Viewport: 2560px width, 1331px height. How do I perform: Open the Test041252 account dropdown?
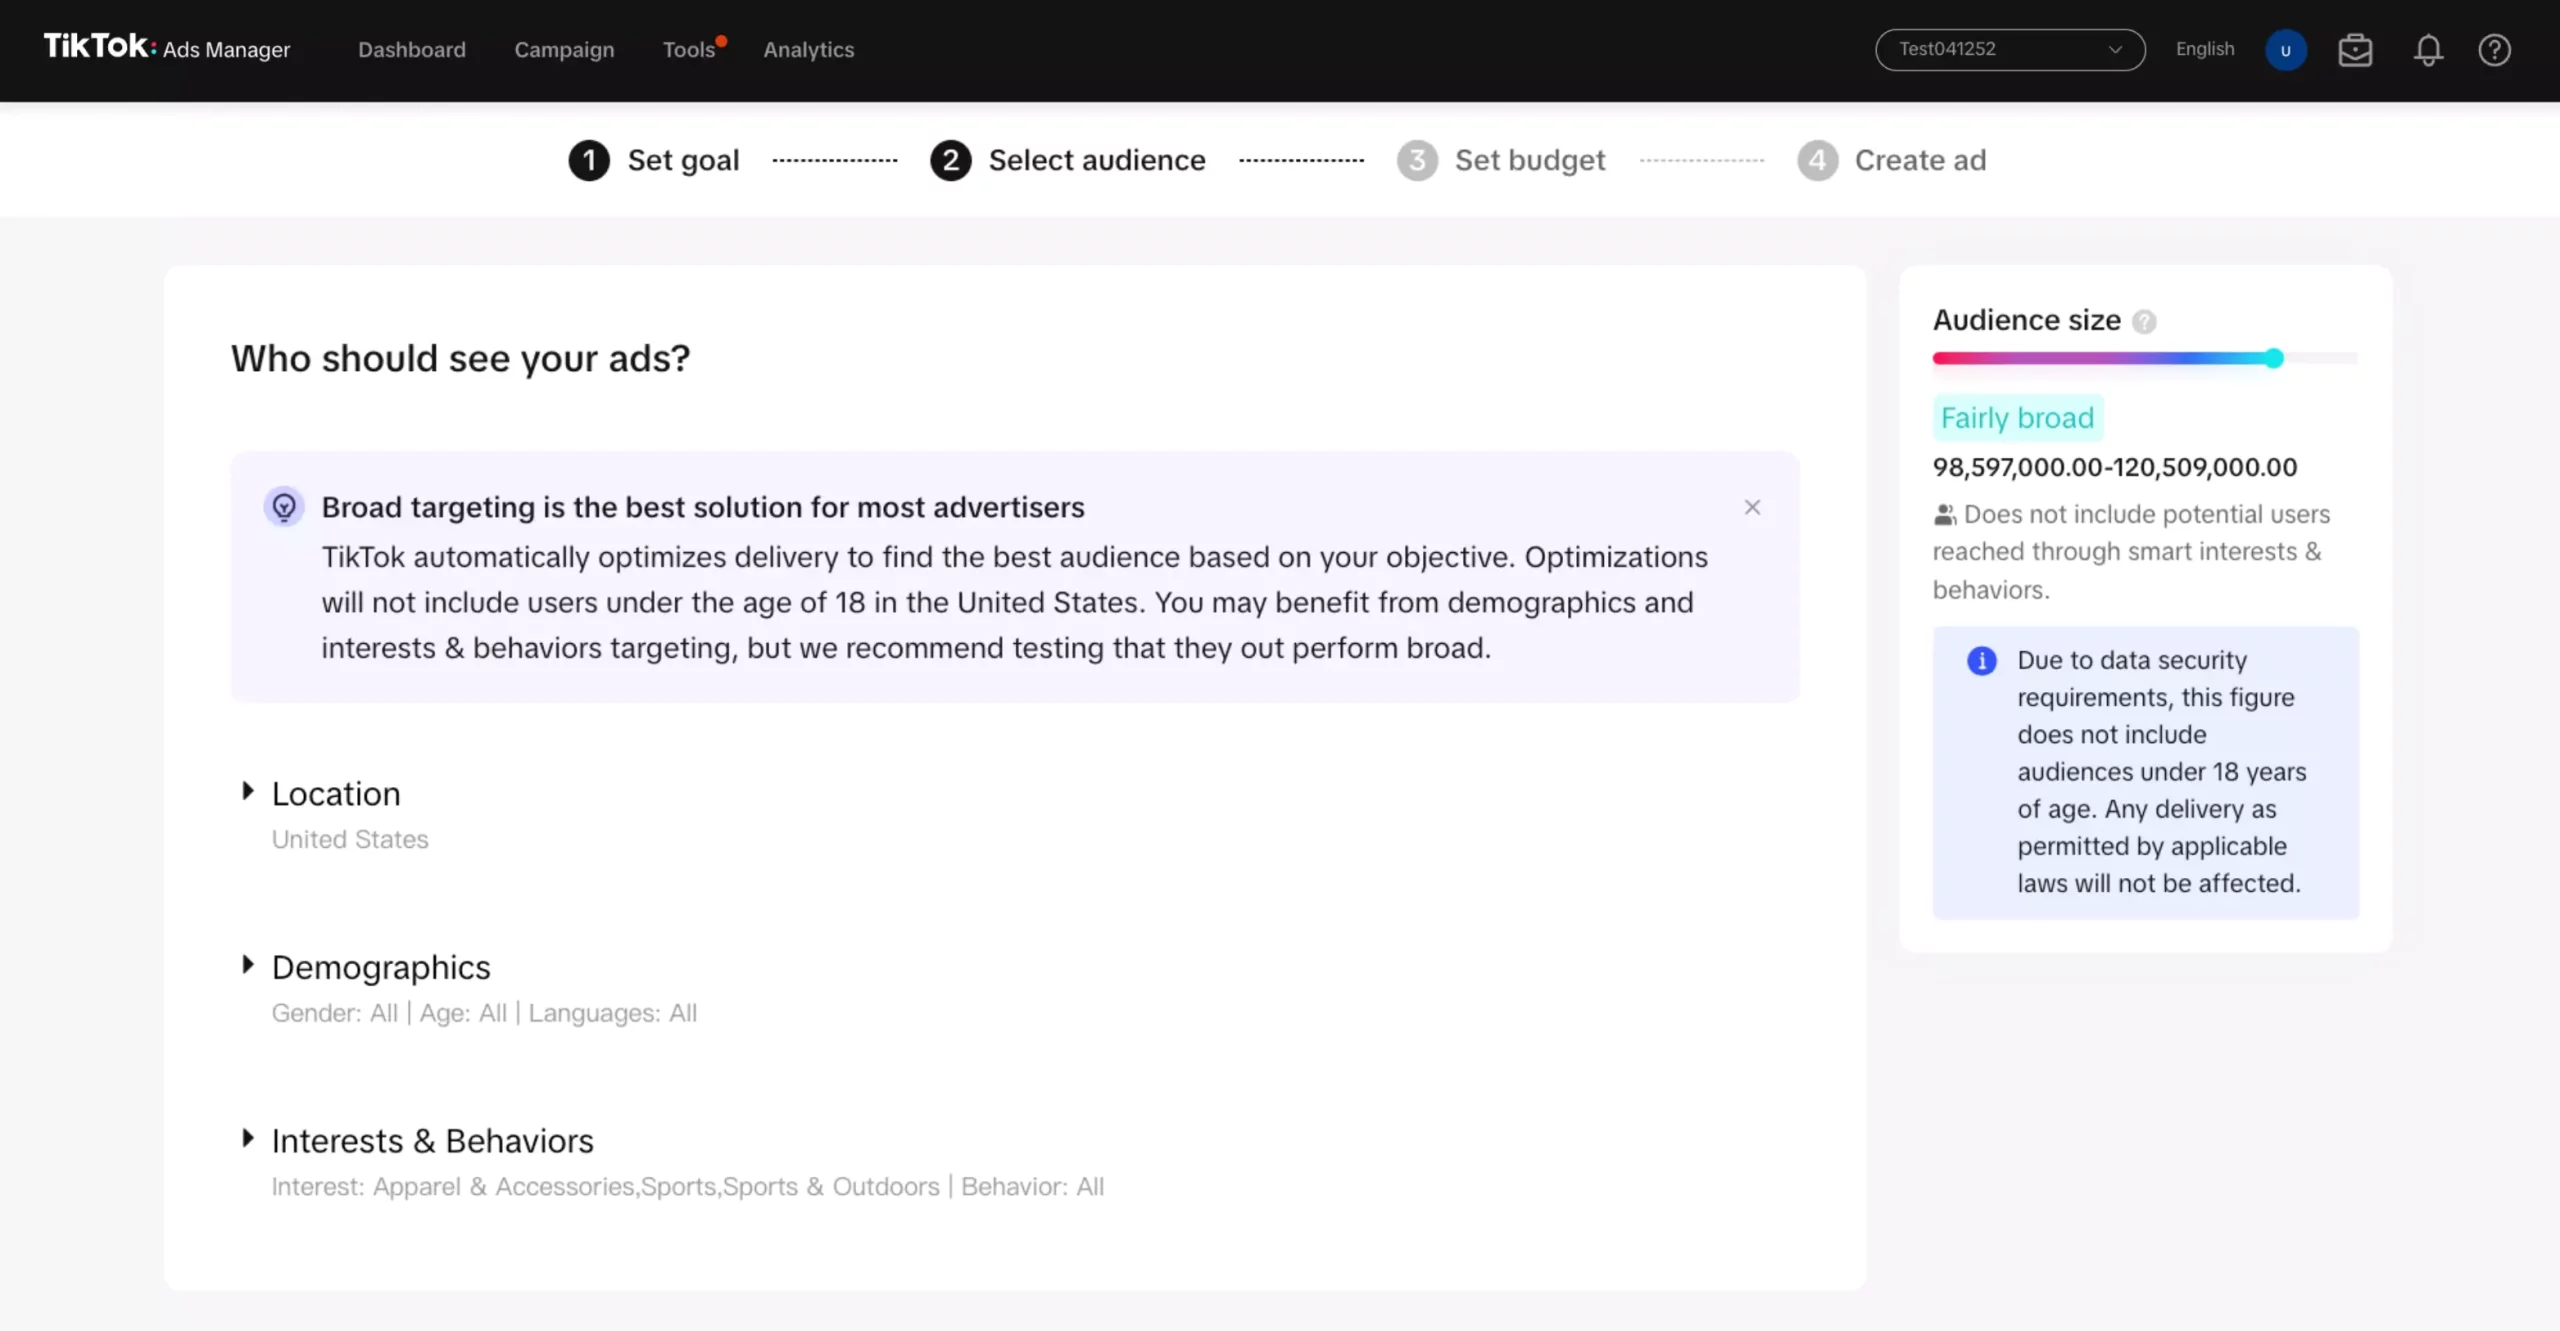pos(2009,49)
